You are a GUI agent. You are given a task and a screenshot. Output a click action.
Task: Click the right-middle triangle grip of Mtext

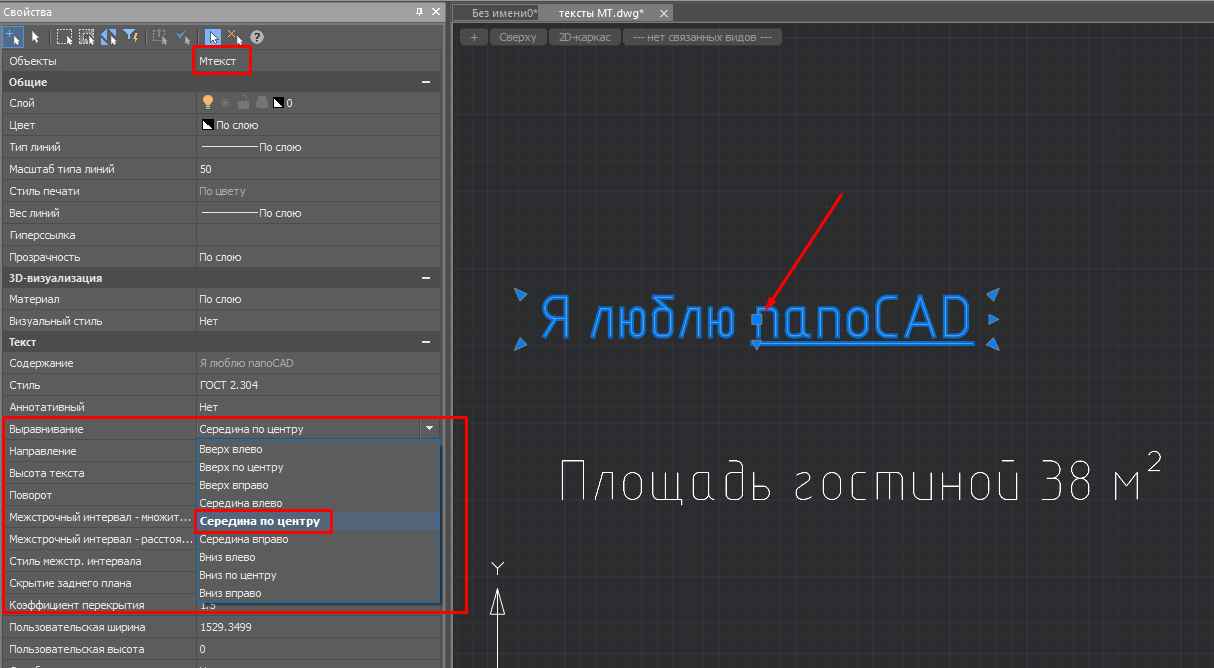point(993,319)
